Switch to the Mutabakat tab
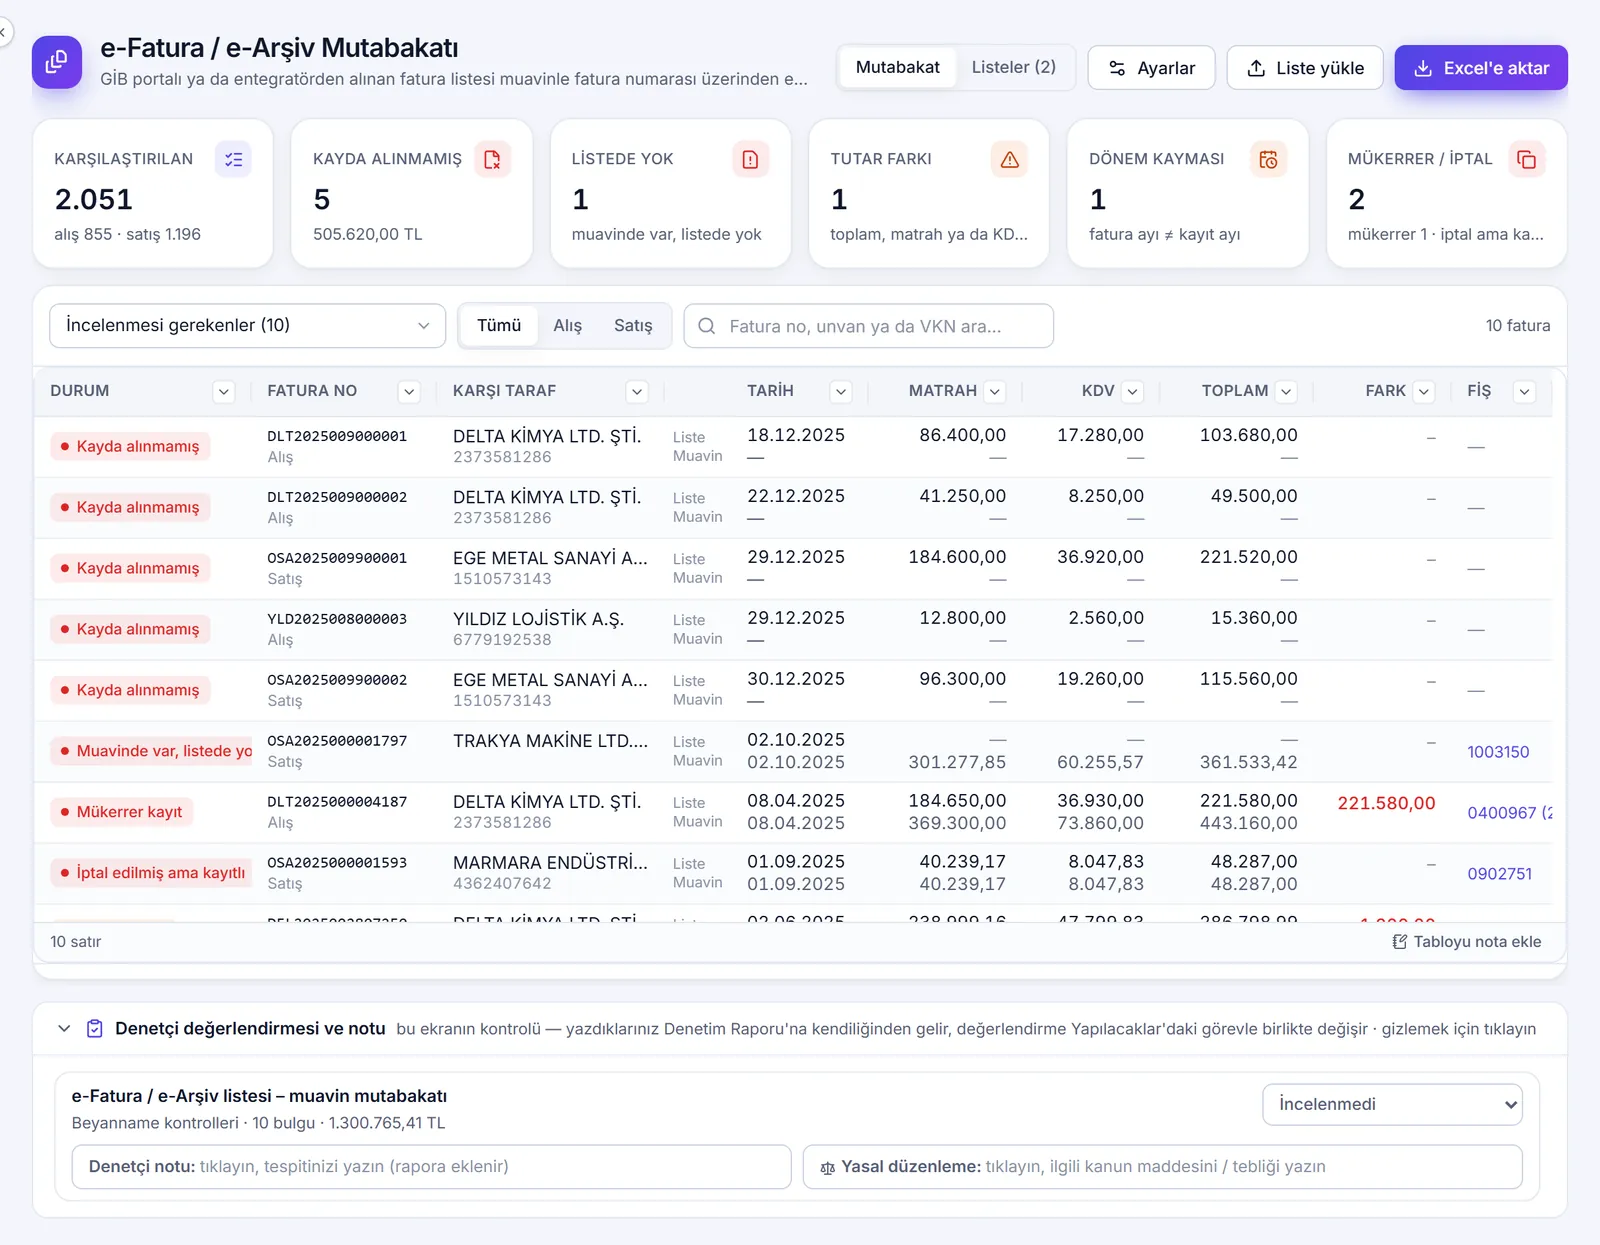The height and width of the screenshot is (1245, 1600). (x=897, y=67)
